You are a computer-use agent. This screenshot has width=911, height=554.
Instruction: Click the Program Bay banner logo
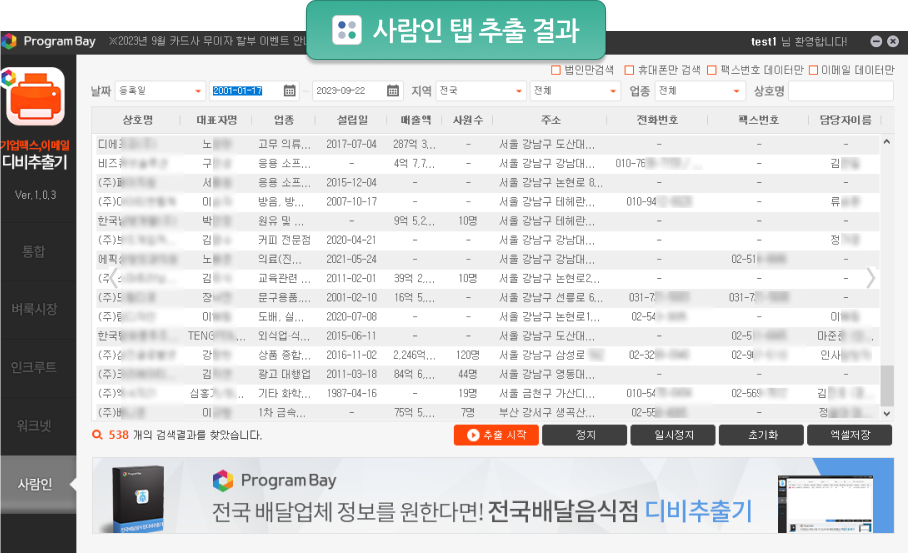pos(275,480)
